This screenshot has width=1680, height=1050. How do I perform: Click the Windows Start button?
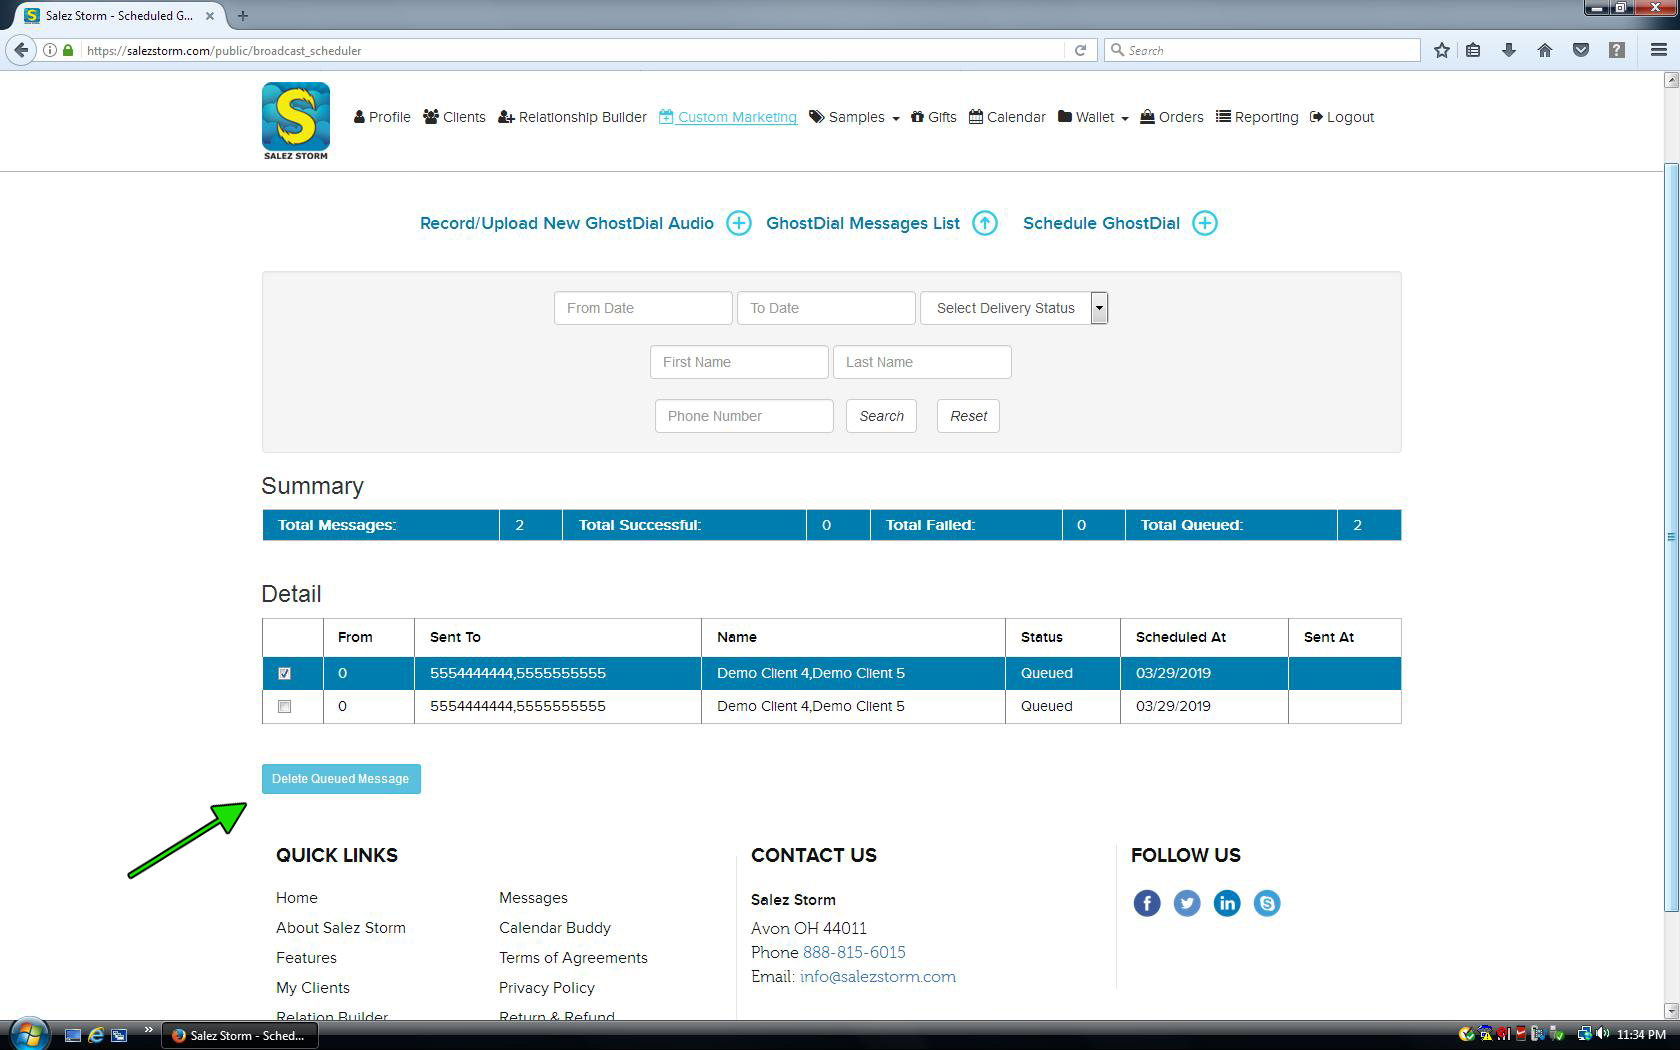pyautogui.click(x=28, y=1034)
